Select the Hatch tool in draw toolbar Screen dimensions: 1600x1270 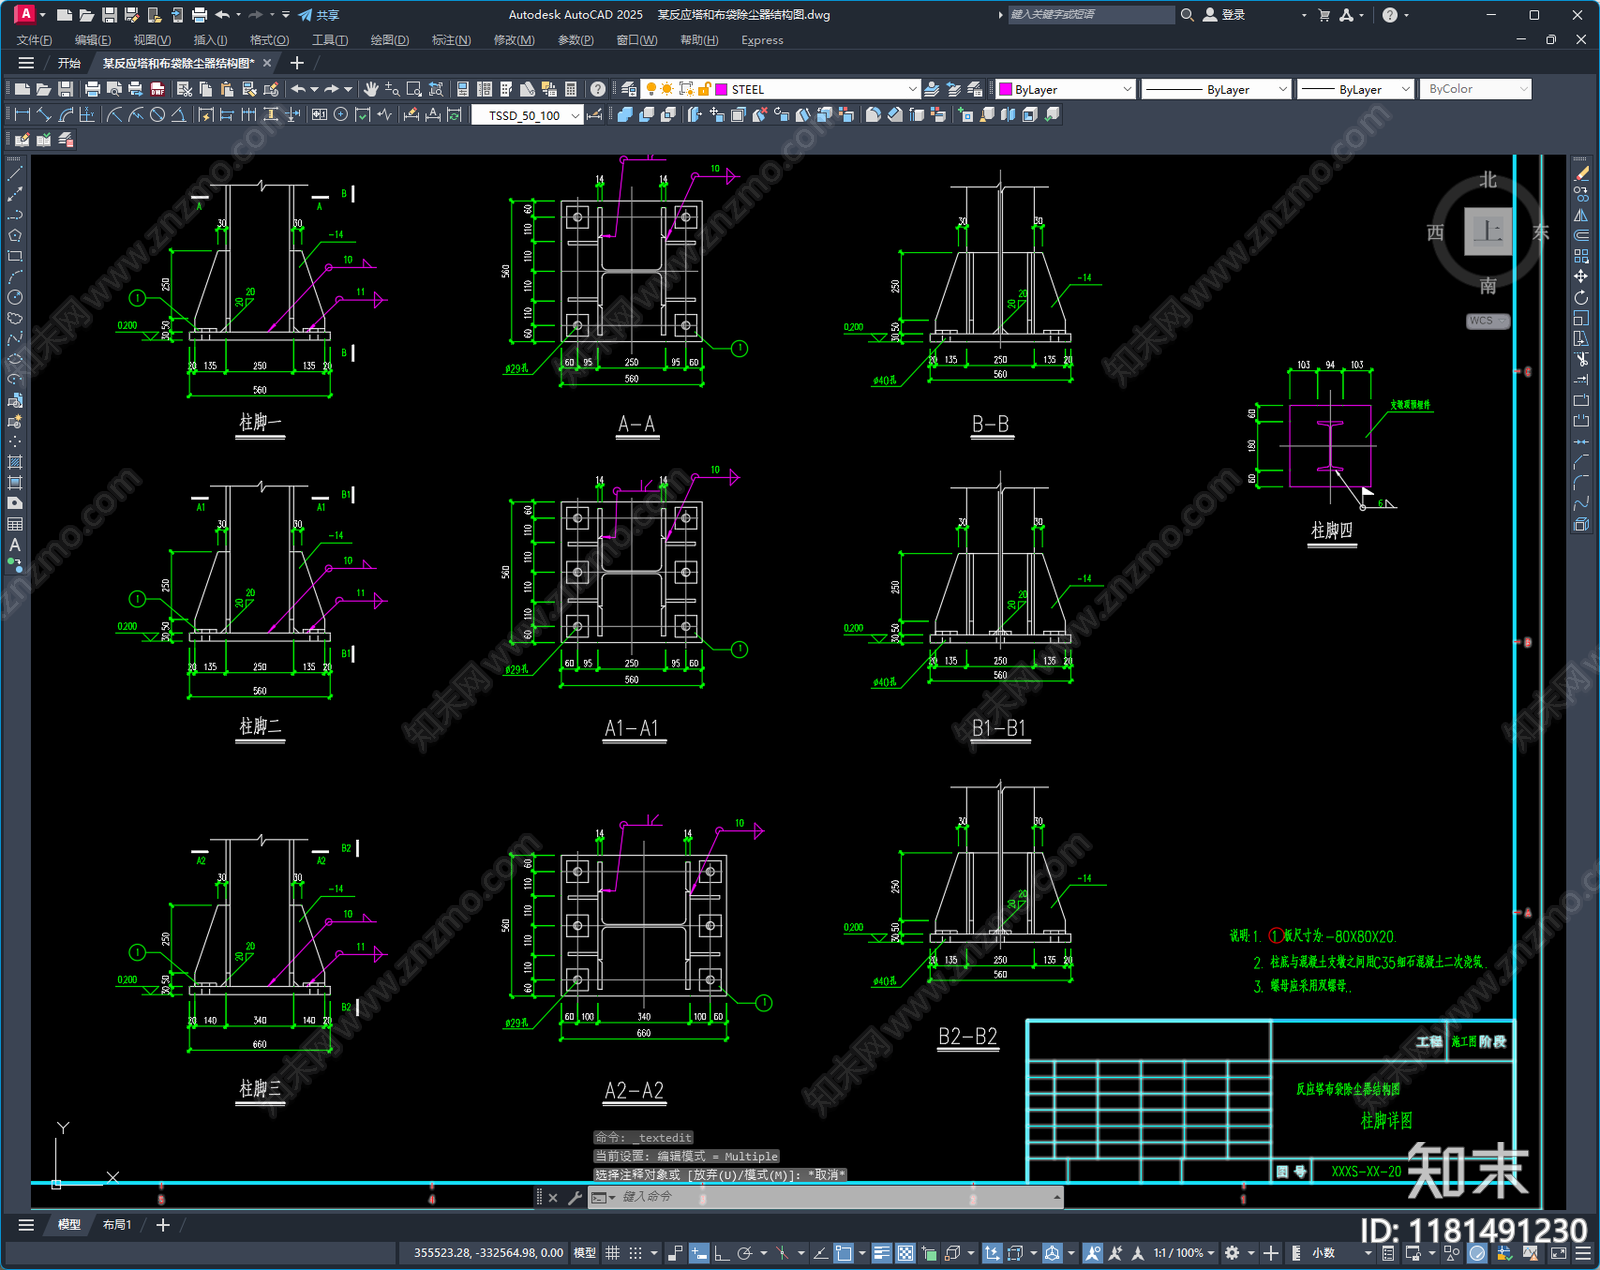pos(15,462)
